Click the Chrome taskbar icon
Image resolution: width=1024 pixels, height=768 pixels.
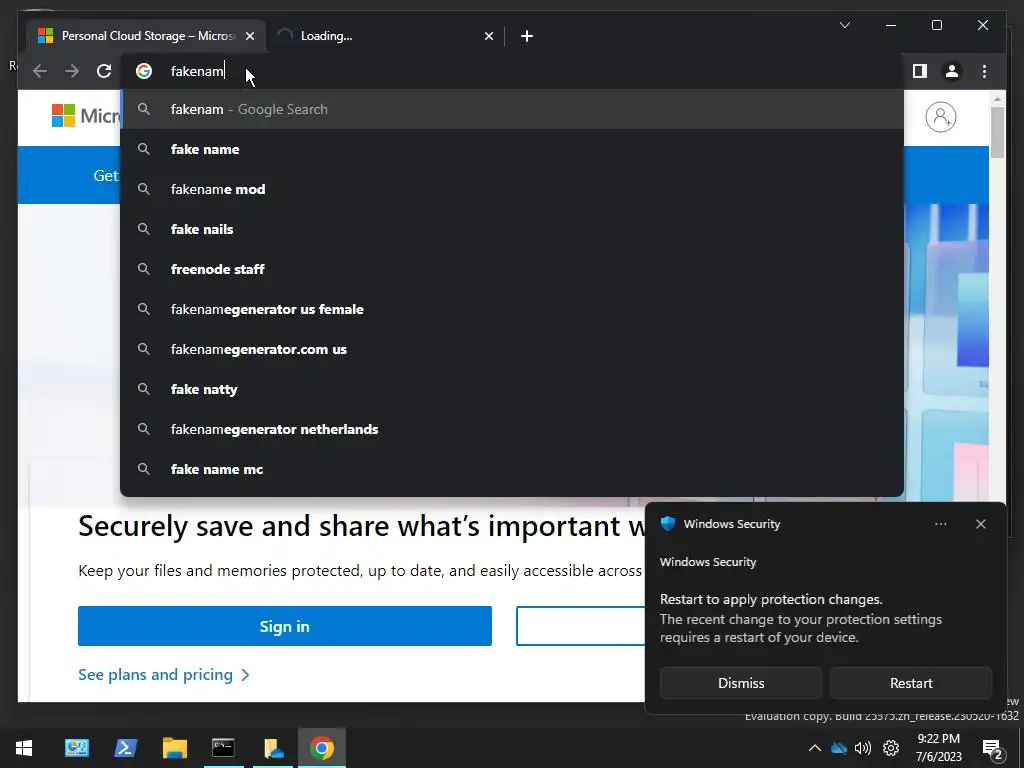click(x=322, y=748)
